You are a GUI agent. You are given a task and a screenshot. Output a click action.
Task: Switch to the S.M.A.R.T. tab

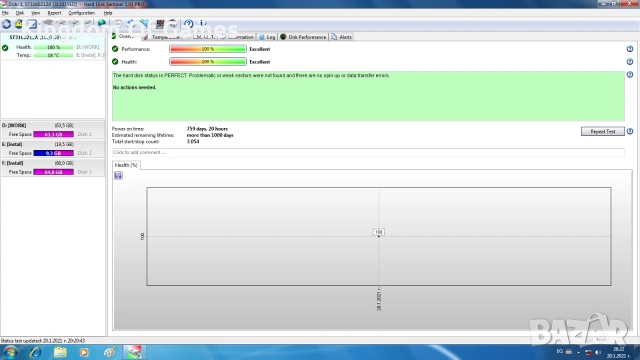(x=201, y=37)
